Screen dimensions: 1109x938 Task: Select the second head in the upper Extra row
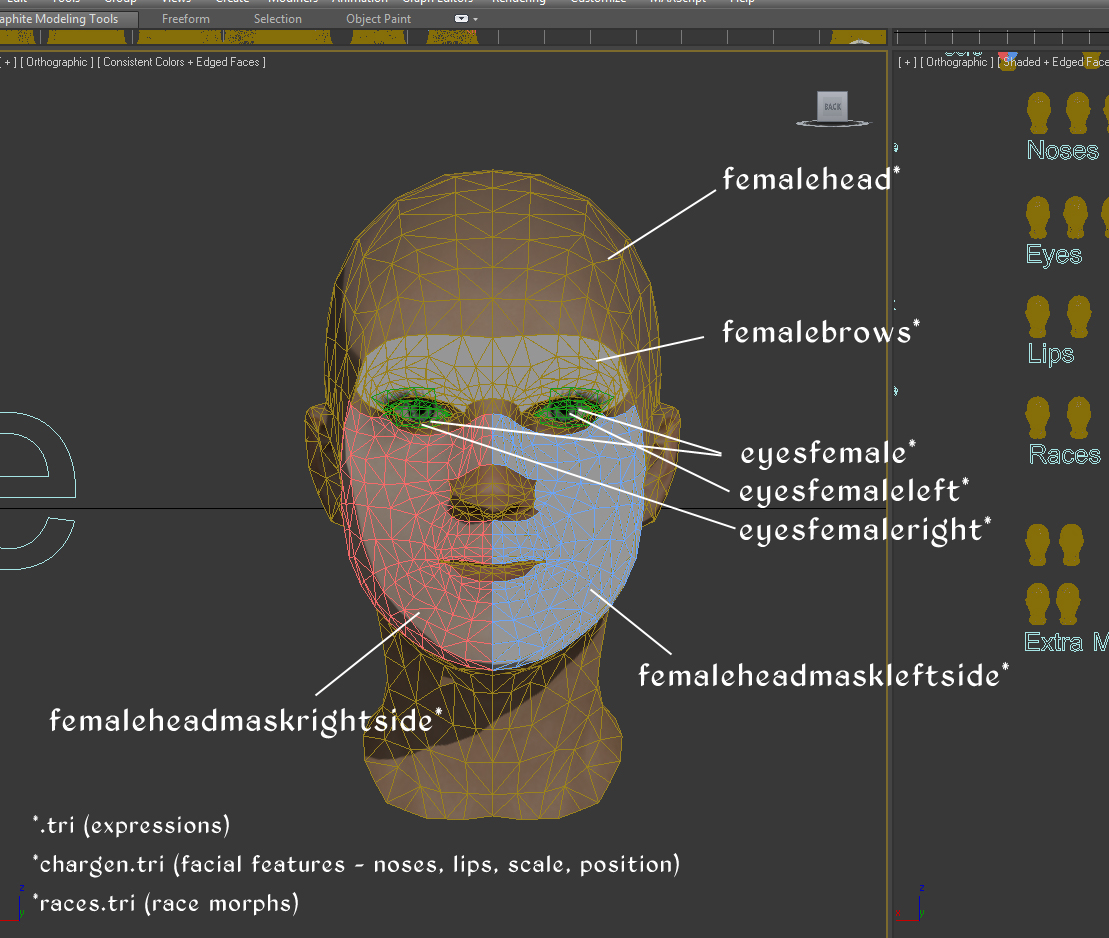(x=1072, y=545)
